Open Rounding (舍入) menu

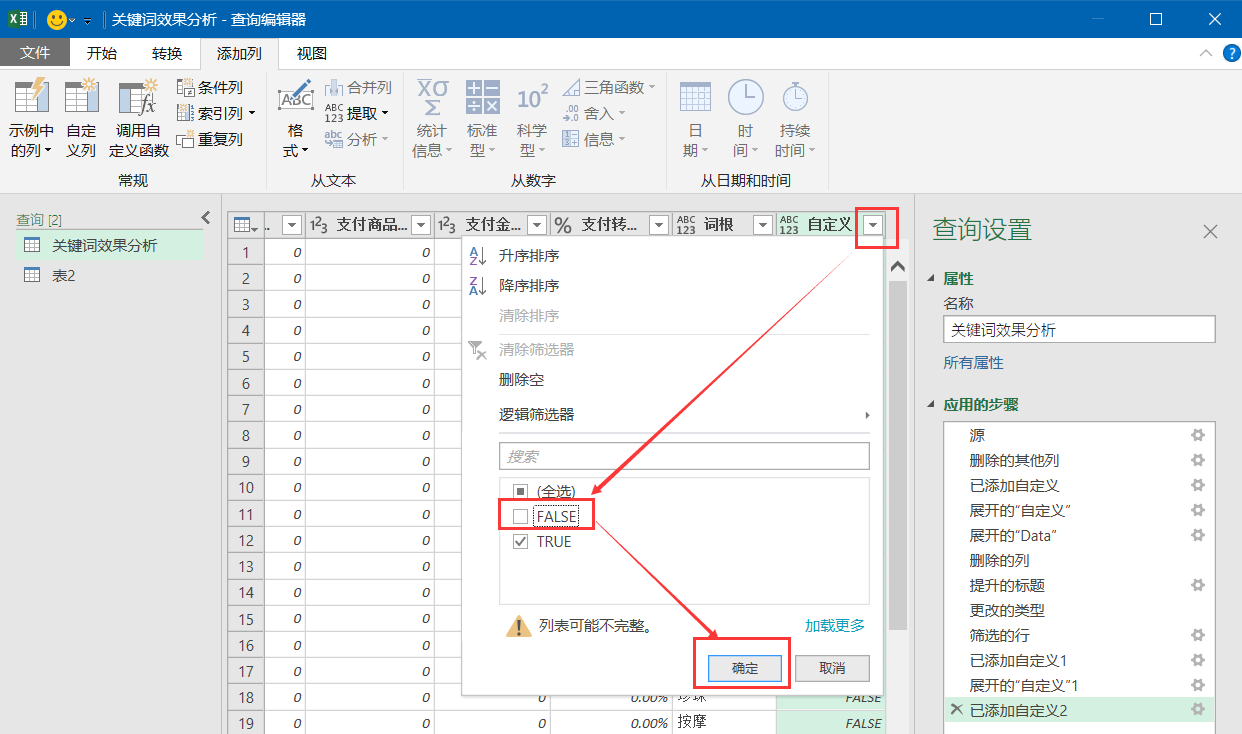(x=594, y=113)
